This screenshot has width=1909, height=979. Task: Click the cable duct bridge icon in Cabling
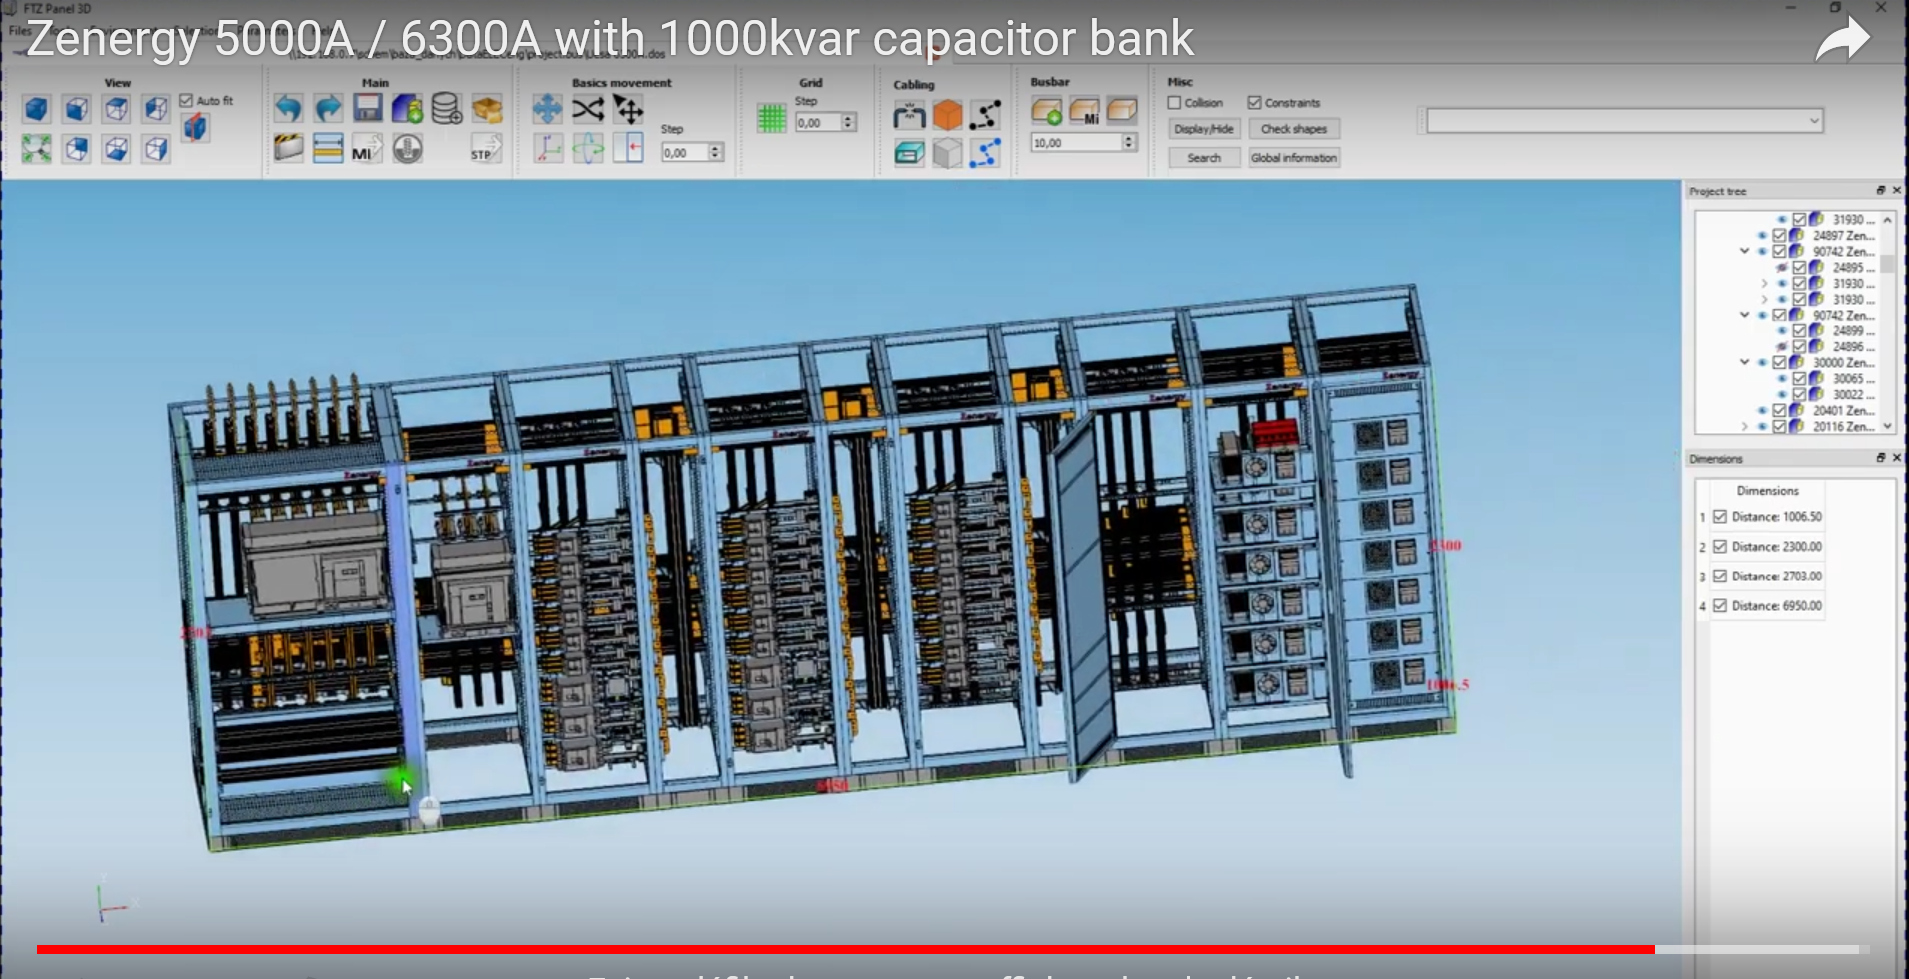(909, 116)
